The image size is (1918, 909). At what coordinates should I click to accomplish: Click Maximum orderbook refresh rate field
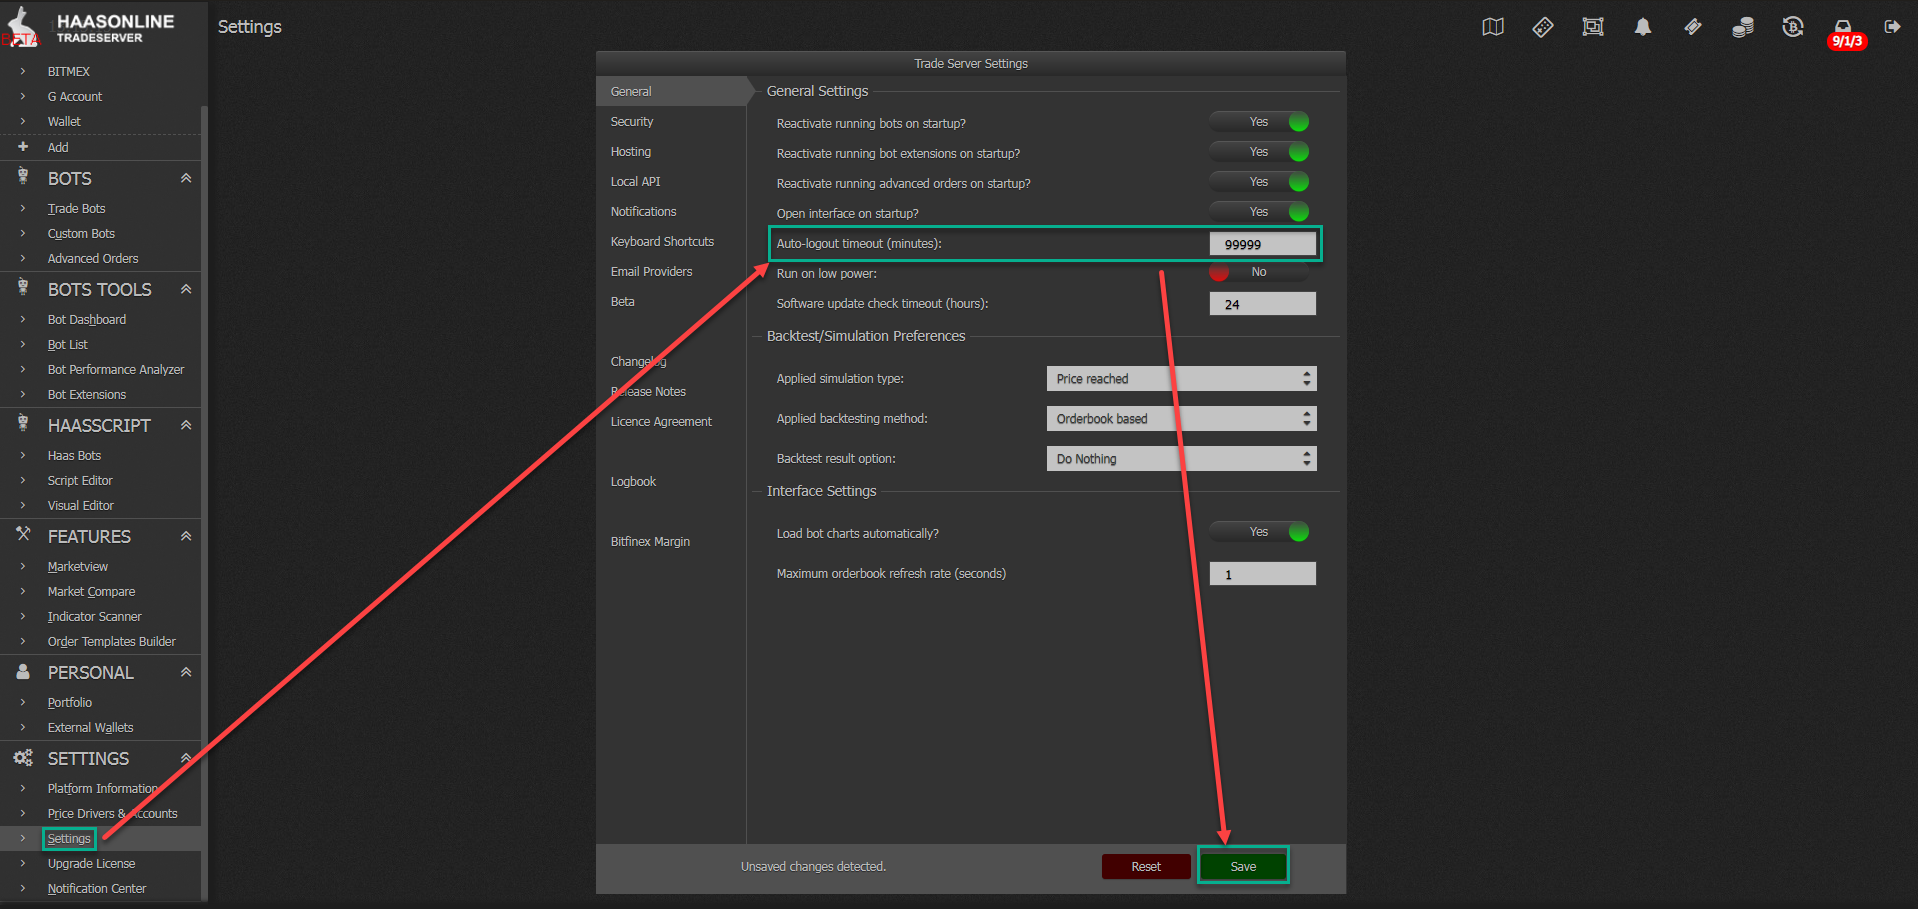(1262, 574)
